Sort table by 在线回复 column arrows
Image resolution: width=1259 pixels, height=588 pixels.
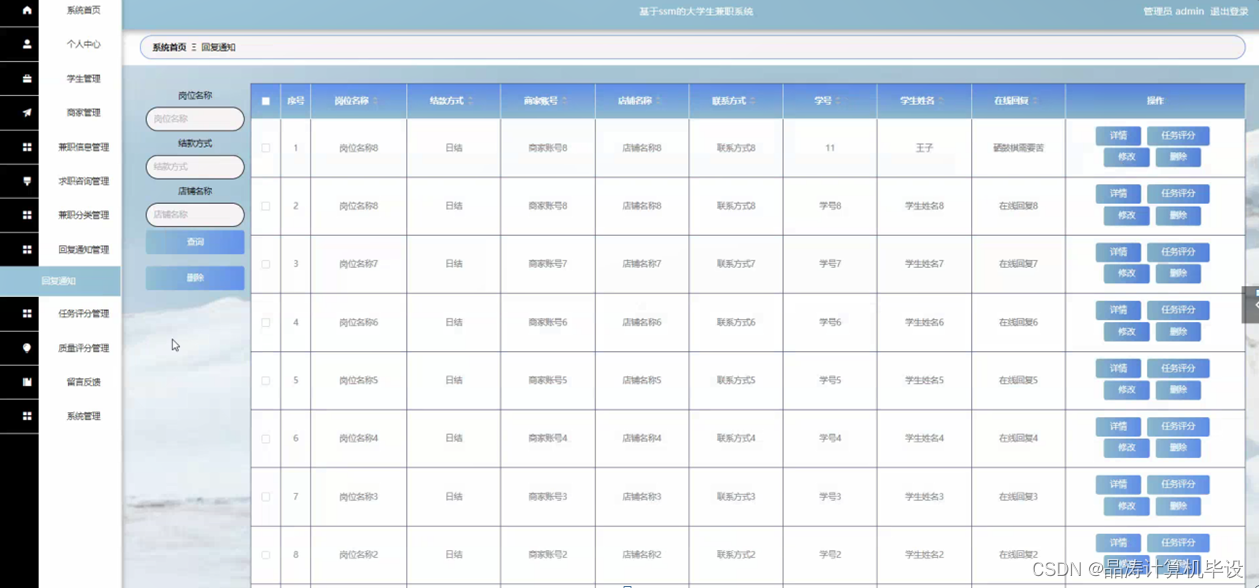pos(1036,101)
